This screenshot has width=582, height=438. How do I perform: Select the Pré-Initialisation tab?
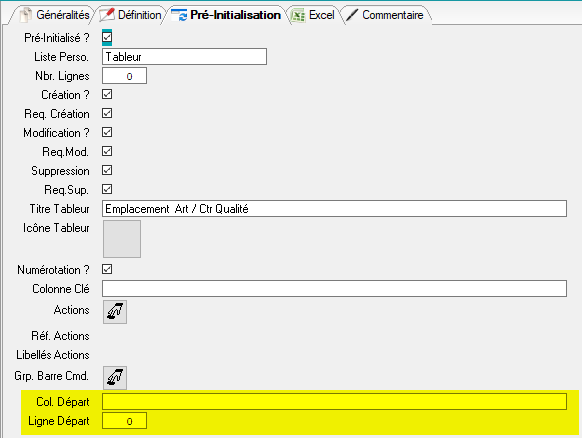point(226,15)
